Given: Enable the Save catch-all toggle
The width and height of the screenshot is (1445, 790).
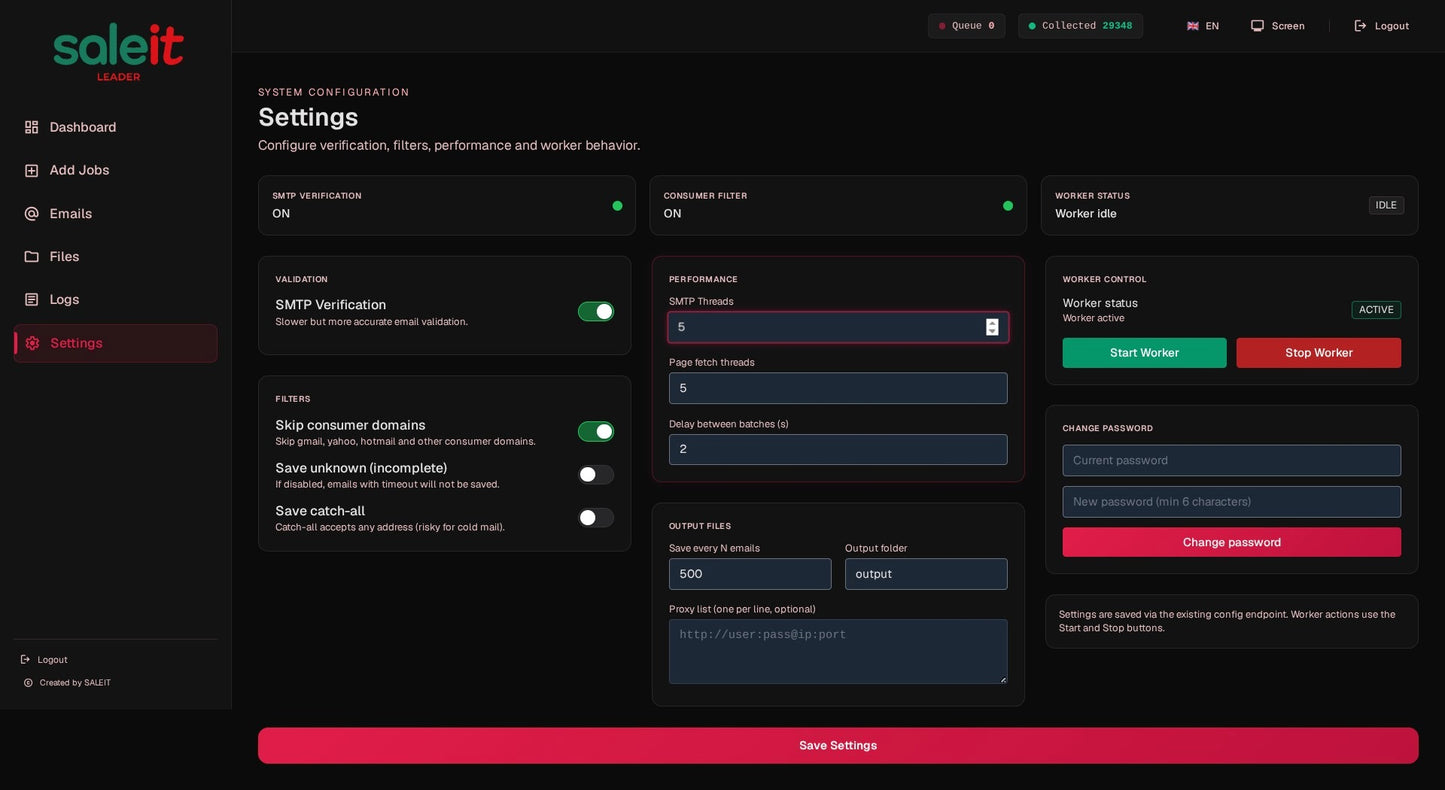Looking at the screenshot, I should (x=596, y=518).
